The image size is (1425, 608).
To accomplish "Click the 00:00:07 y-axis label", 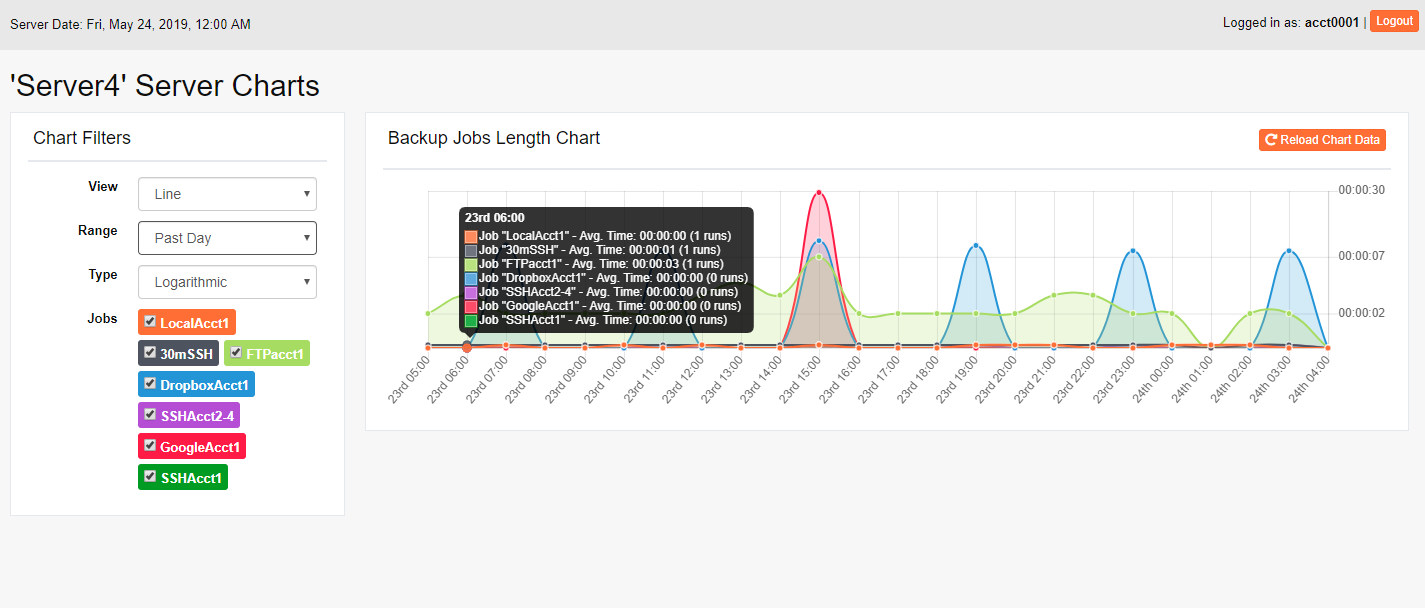I will click(x=1361, y=256).
